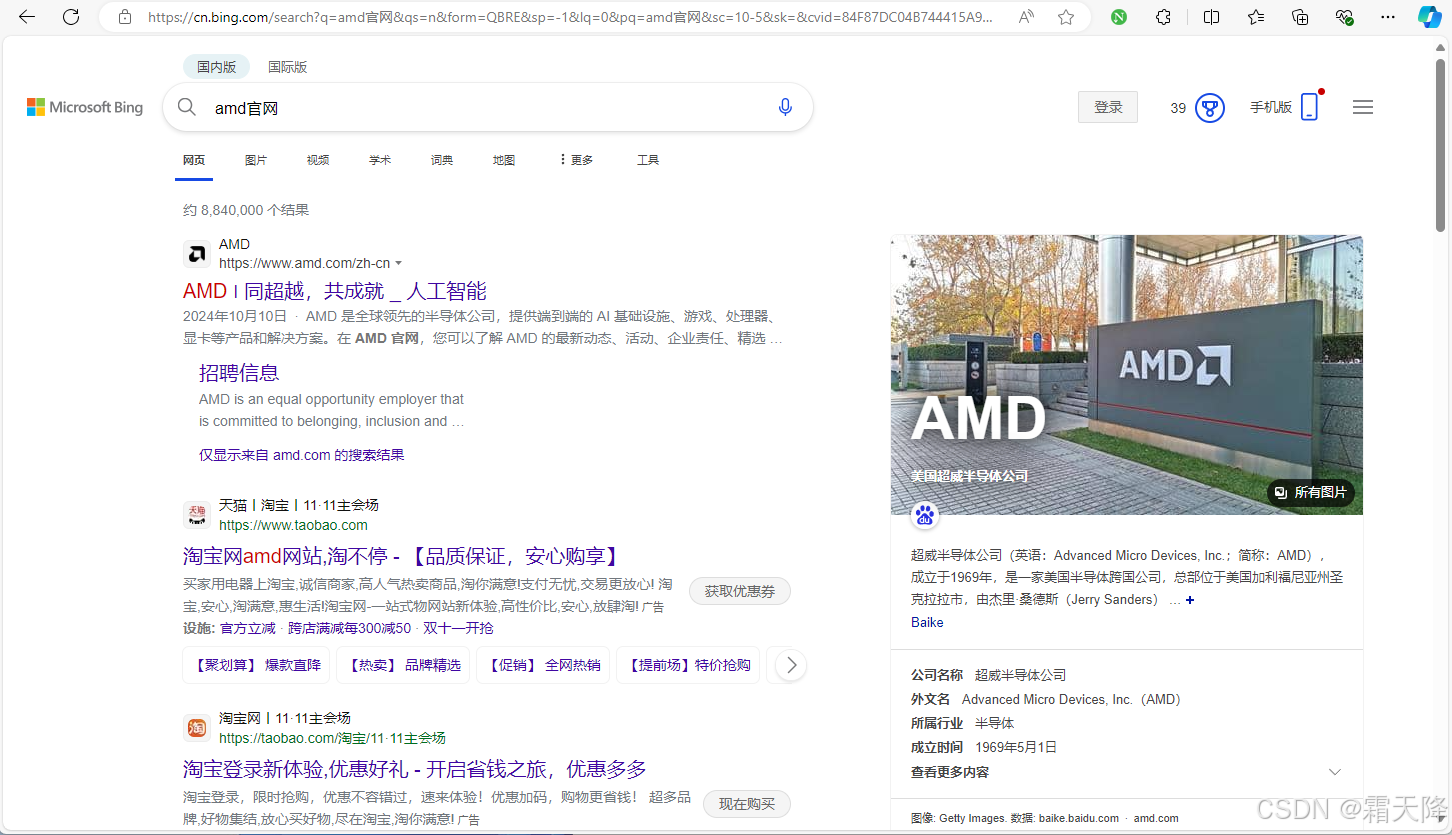Expand 查看更多内容 chevron
1452x835 pixels.
1334,772
